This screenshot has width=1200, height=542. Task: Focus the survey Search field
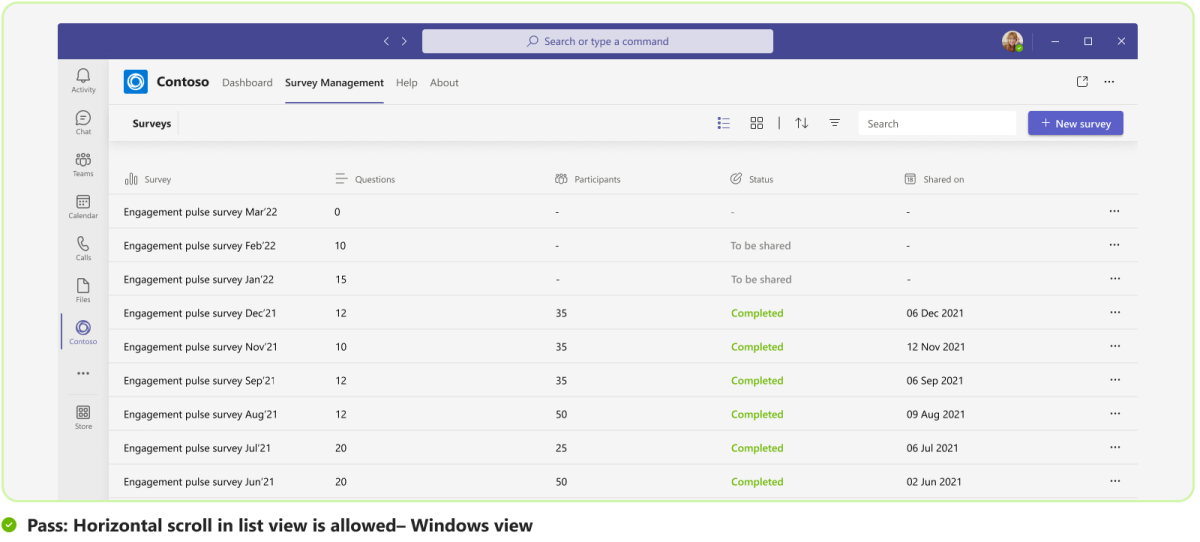(x=937, y=123)
